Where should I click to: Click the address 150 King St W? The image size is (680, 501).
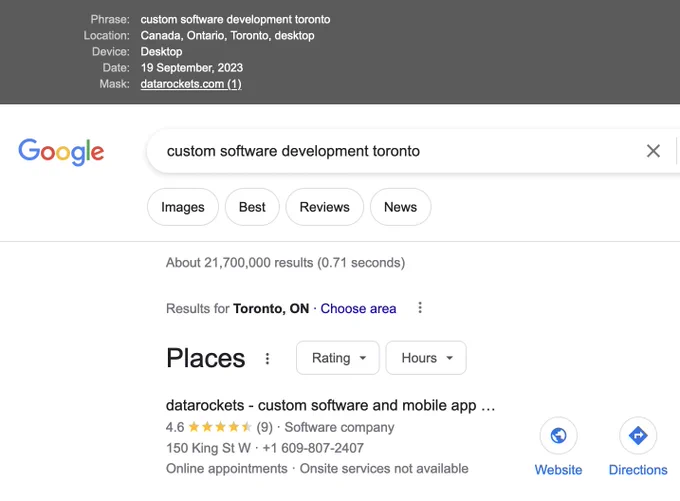pos(208,448)
